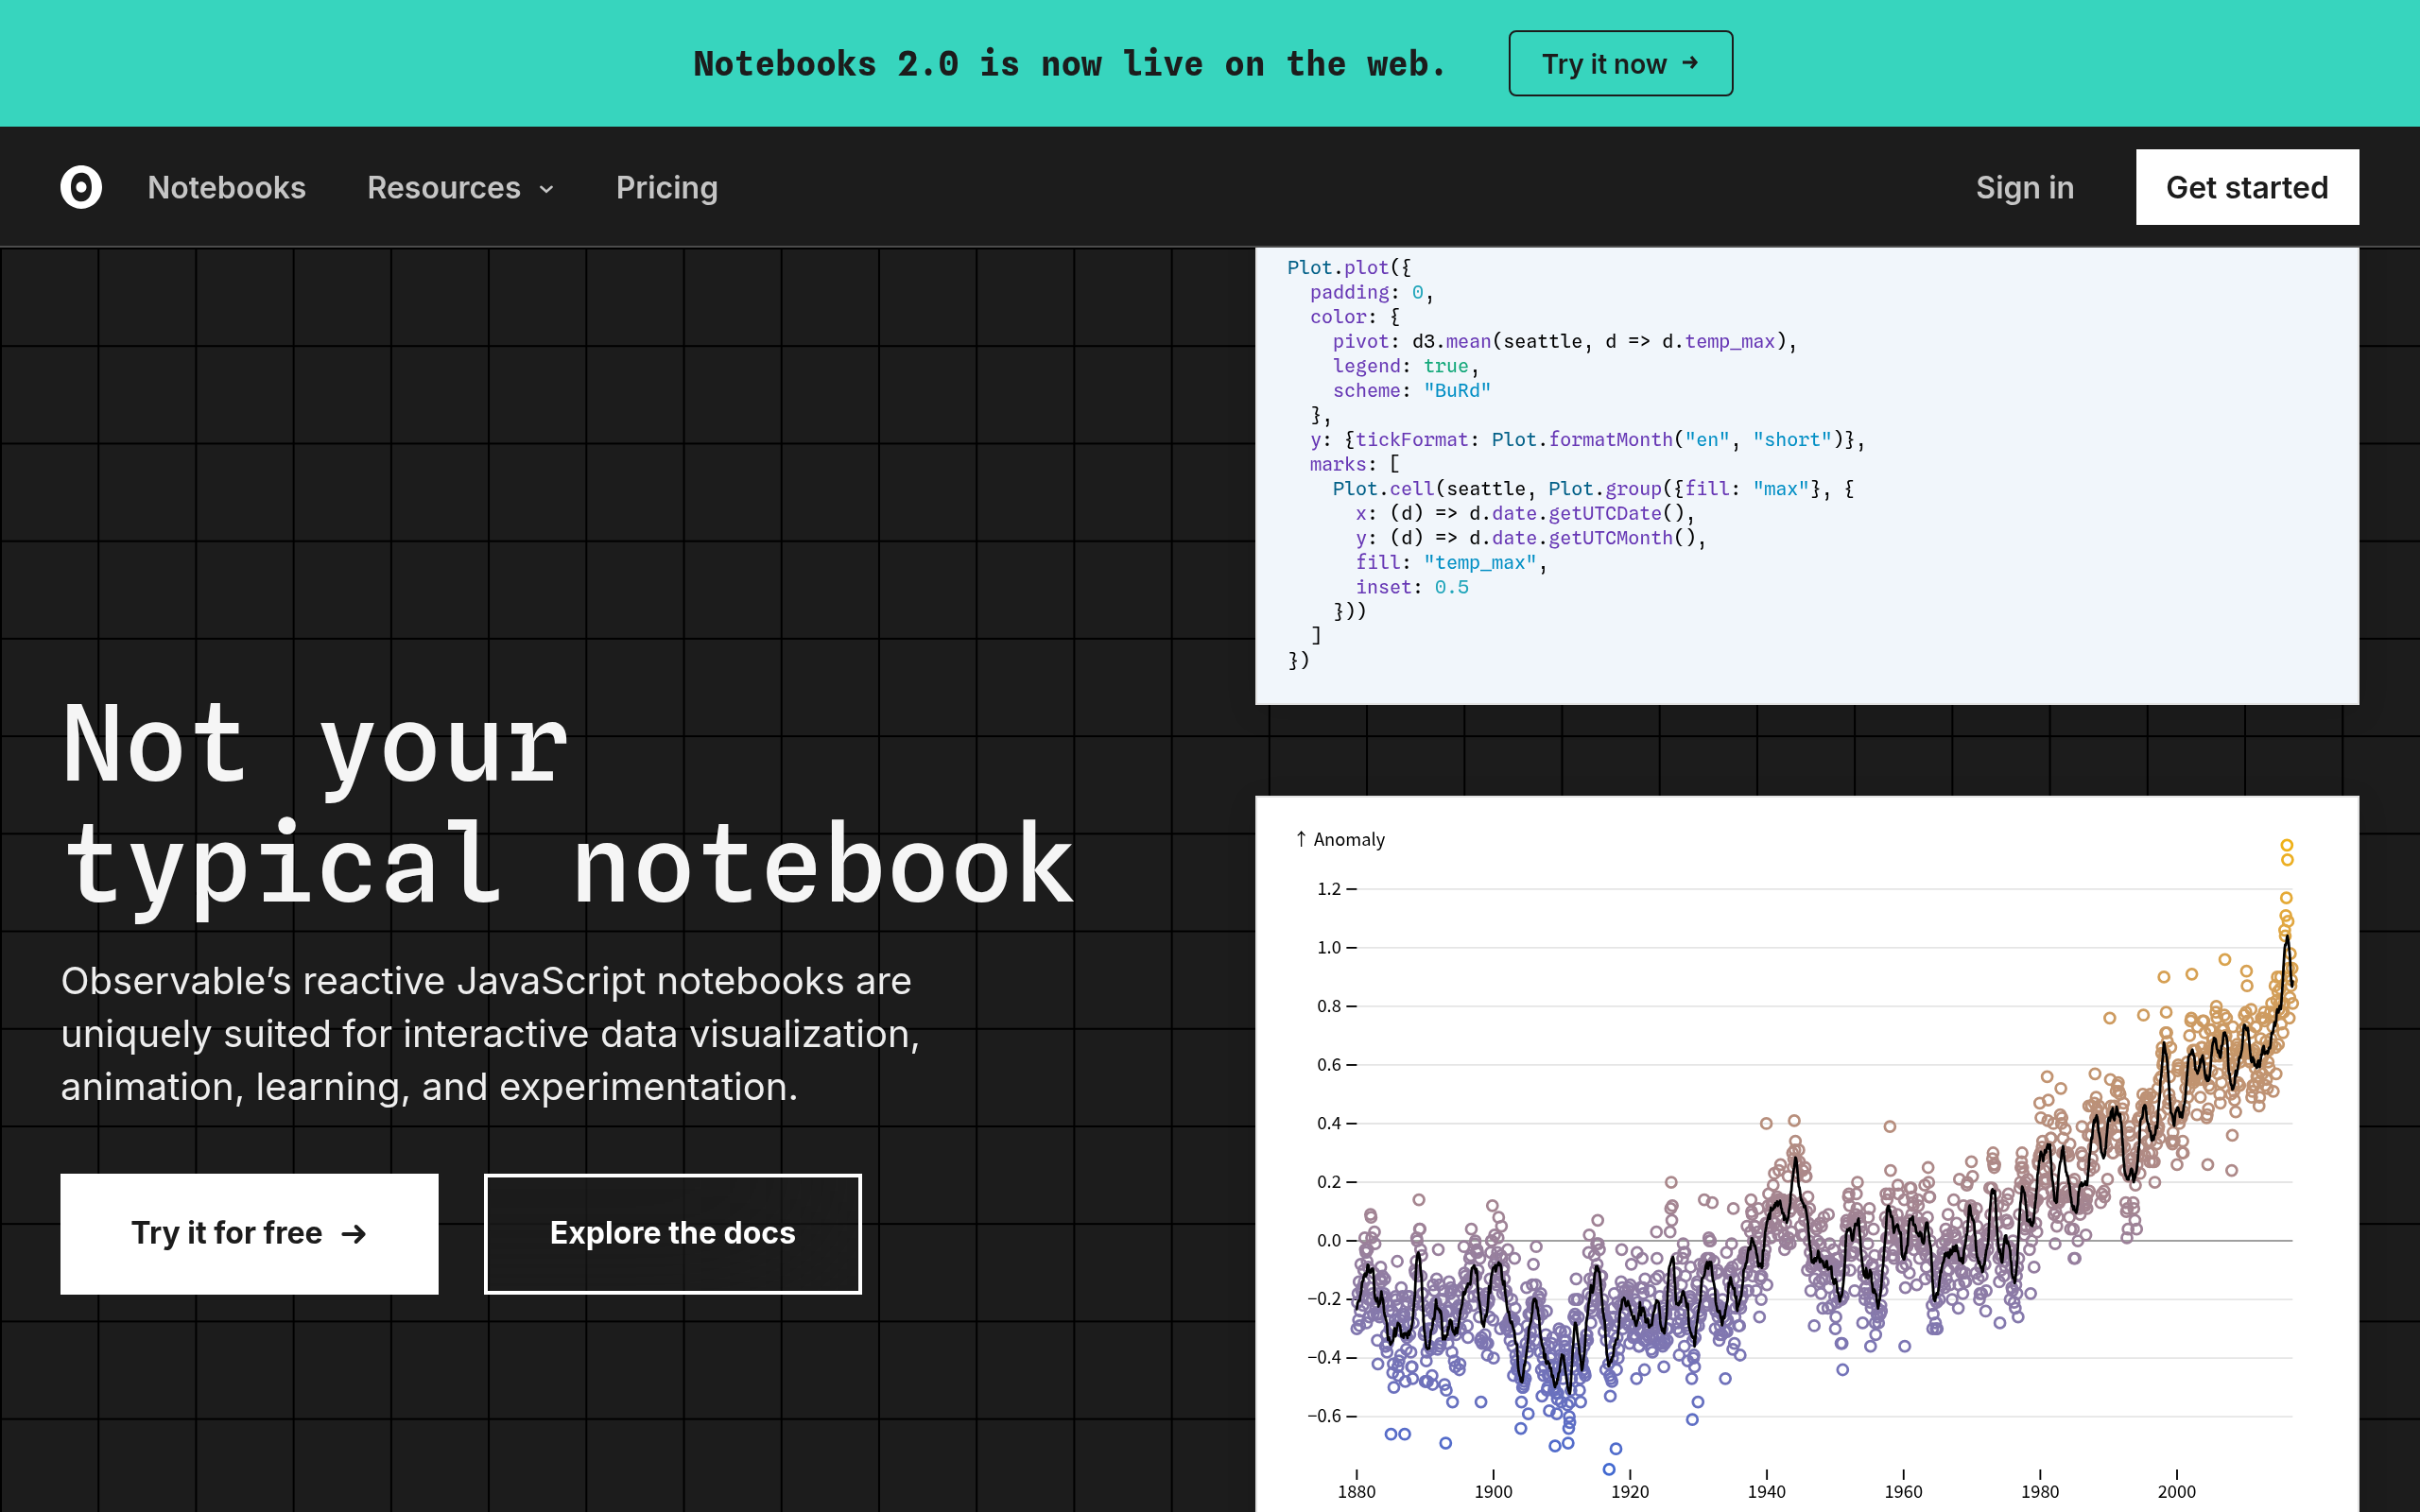
Task: Click the Anomaly temperature chart
Action: coord(1807,1153)
